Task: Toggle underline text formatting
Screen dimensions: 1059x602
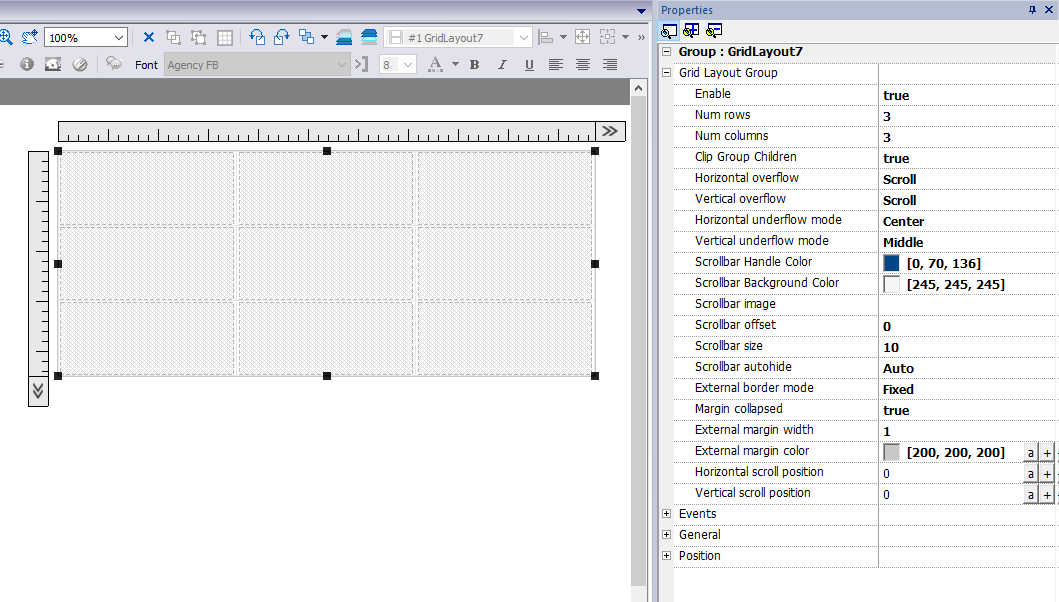Action: click(529, 65)
